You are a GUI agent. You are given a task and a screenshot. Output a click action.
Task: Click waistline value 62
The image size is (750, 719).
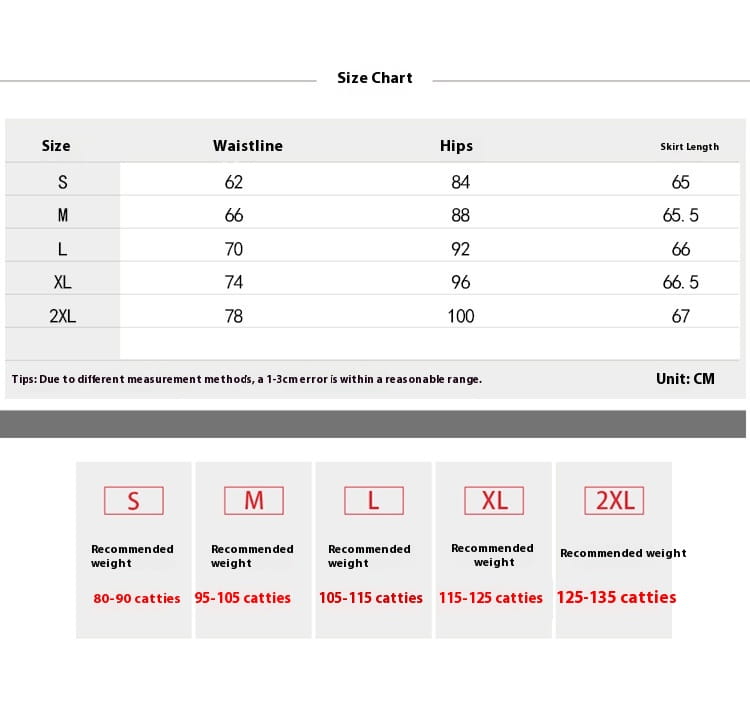tap(234, 182)
